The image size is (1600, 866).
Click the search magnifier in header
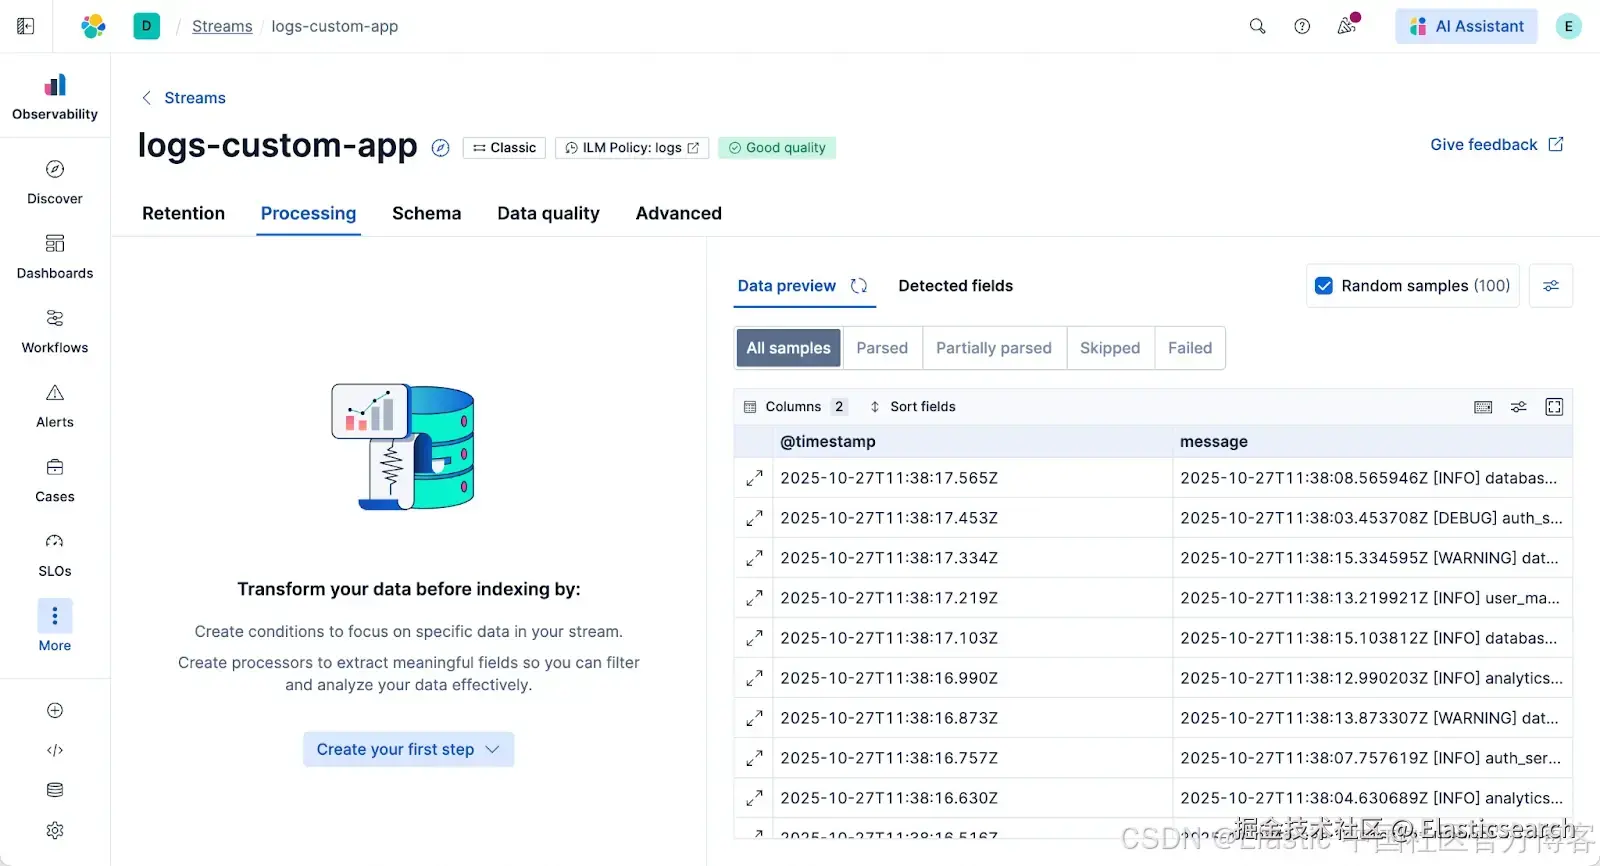click(1257, 27)
